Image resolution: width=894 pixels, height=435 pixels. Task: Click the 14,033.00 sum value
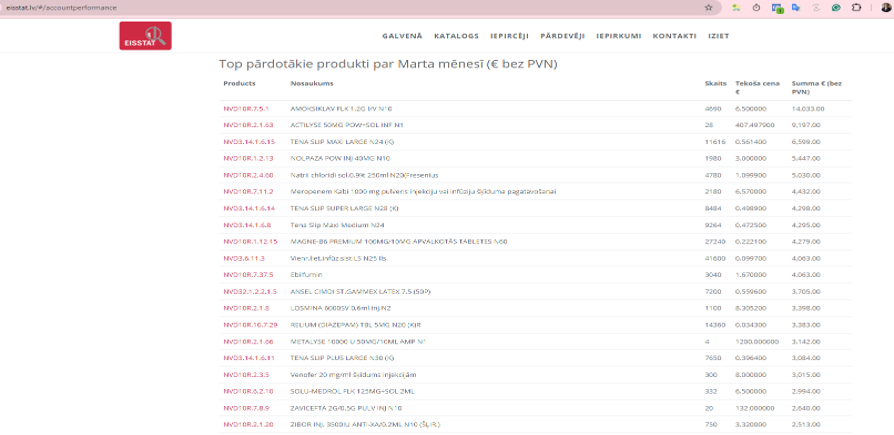(808, 108)
